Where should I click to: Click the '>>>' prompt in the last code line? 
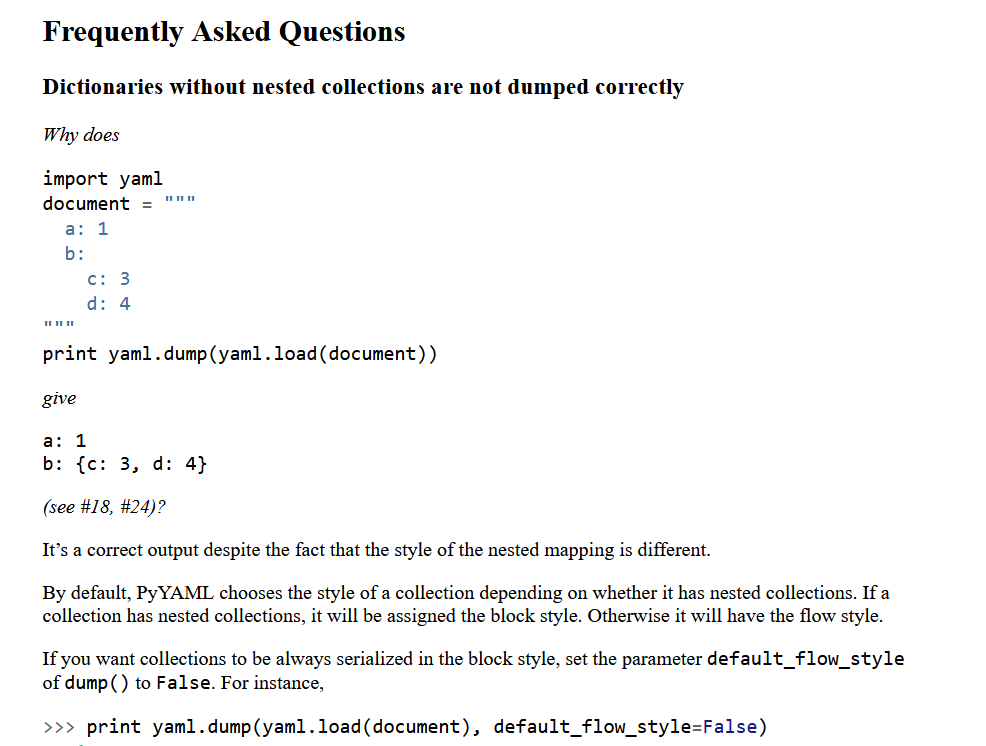tap(59, 727)
